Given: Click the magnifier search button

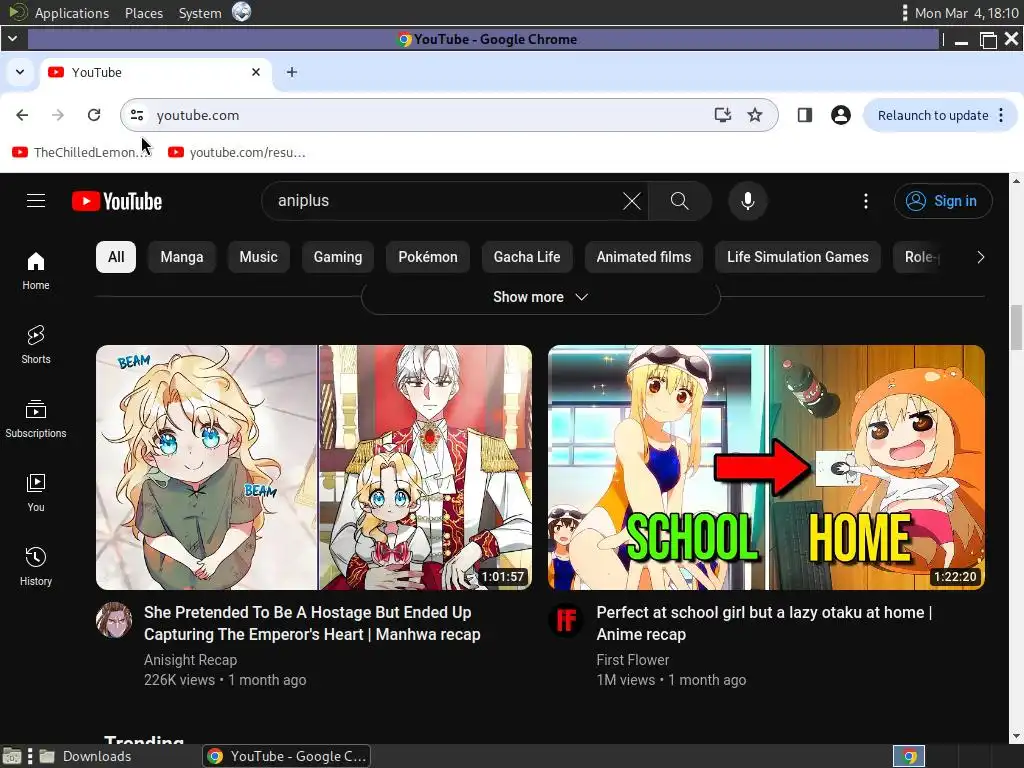Looking at the screenshot, I should [679, 201].
